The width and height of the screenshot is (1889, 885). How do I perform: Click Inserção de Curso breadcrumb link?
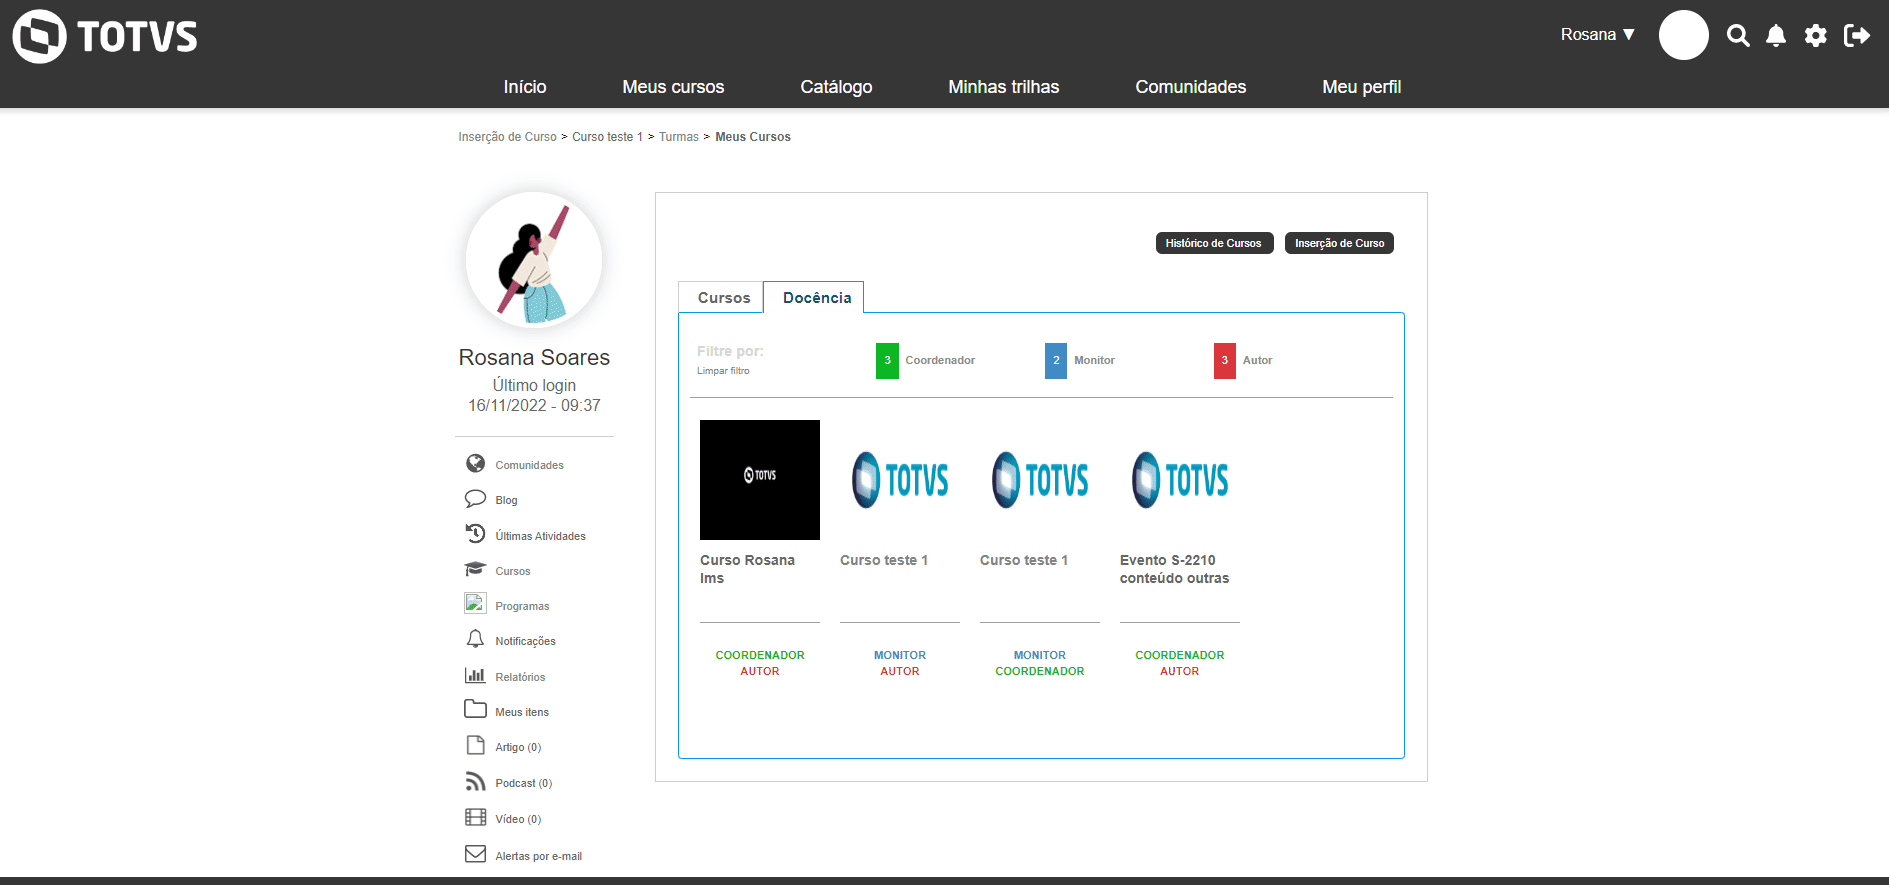pyautogui.click(x=507, y=137)
